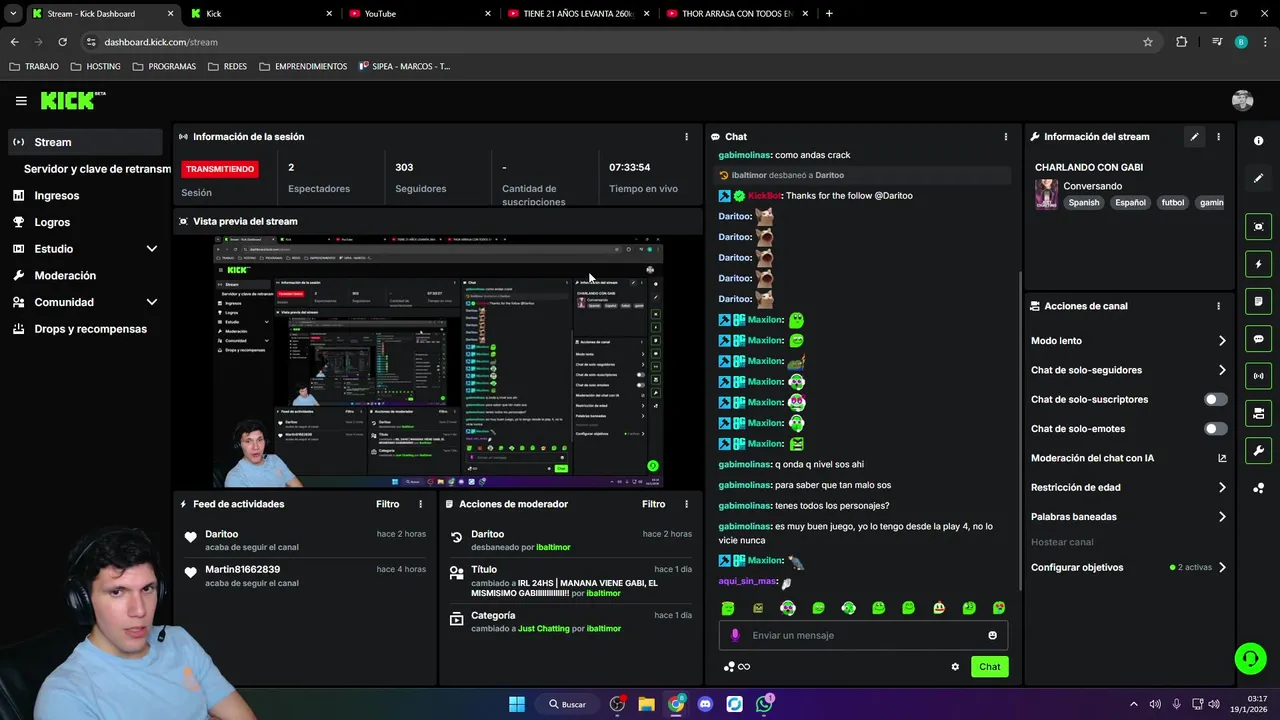Insert the heart-eyes emote at the end of the row

coord(998,608)
